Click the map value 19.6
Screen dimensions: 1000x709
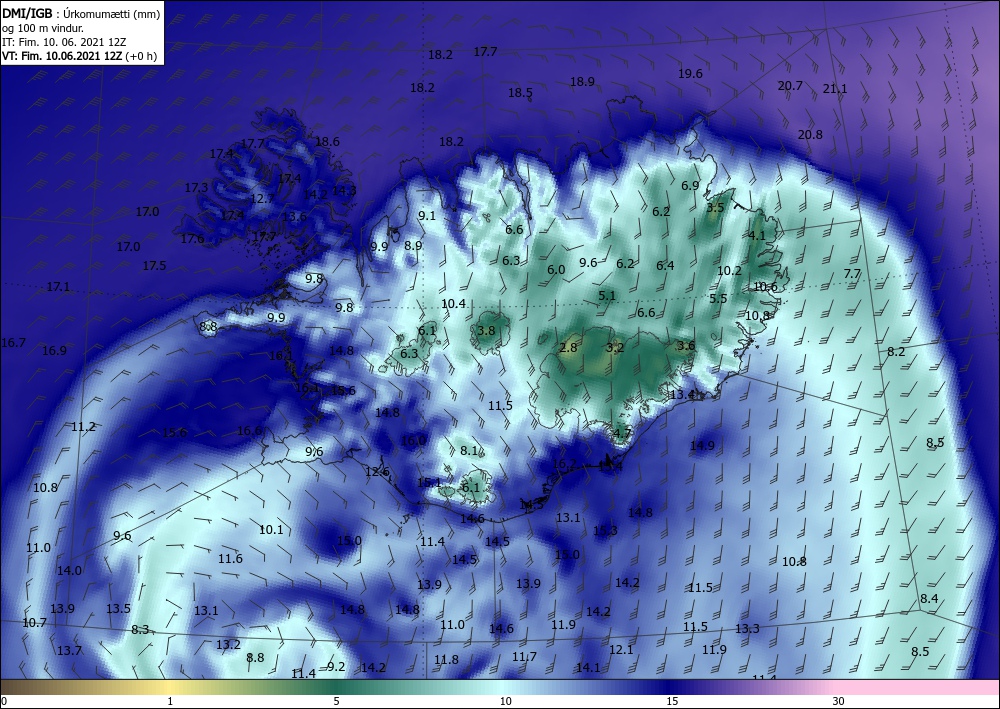690,74
